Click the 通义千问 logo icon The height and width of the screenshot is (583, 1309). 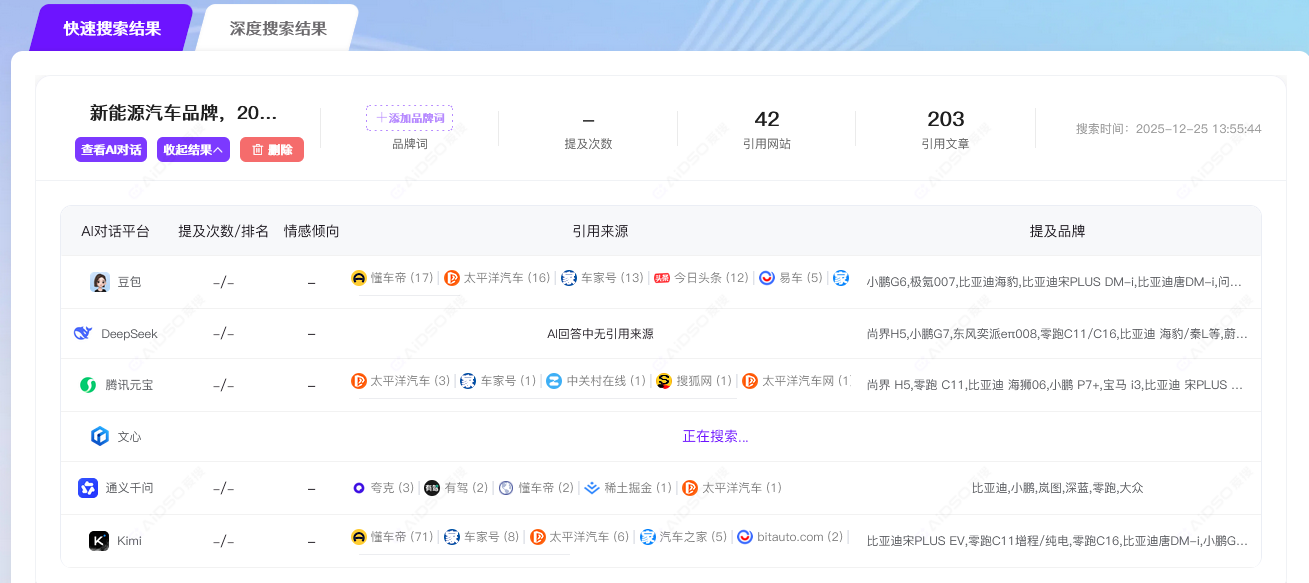88,488
